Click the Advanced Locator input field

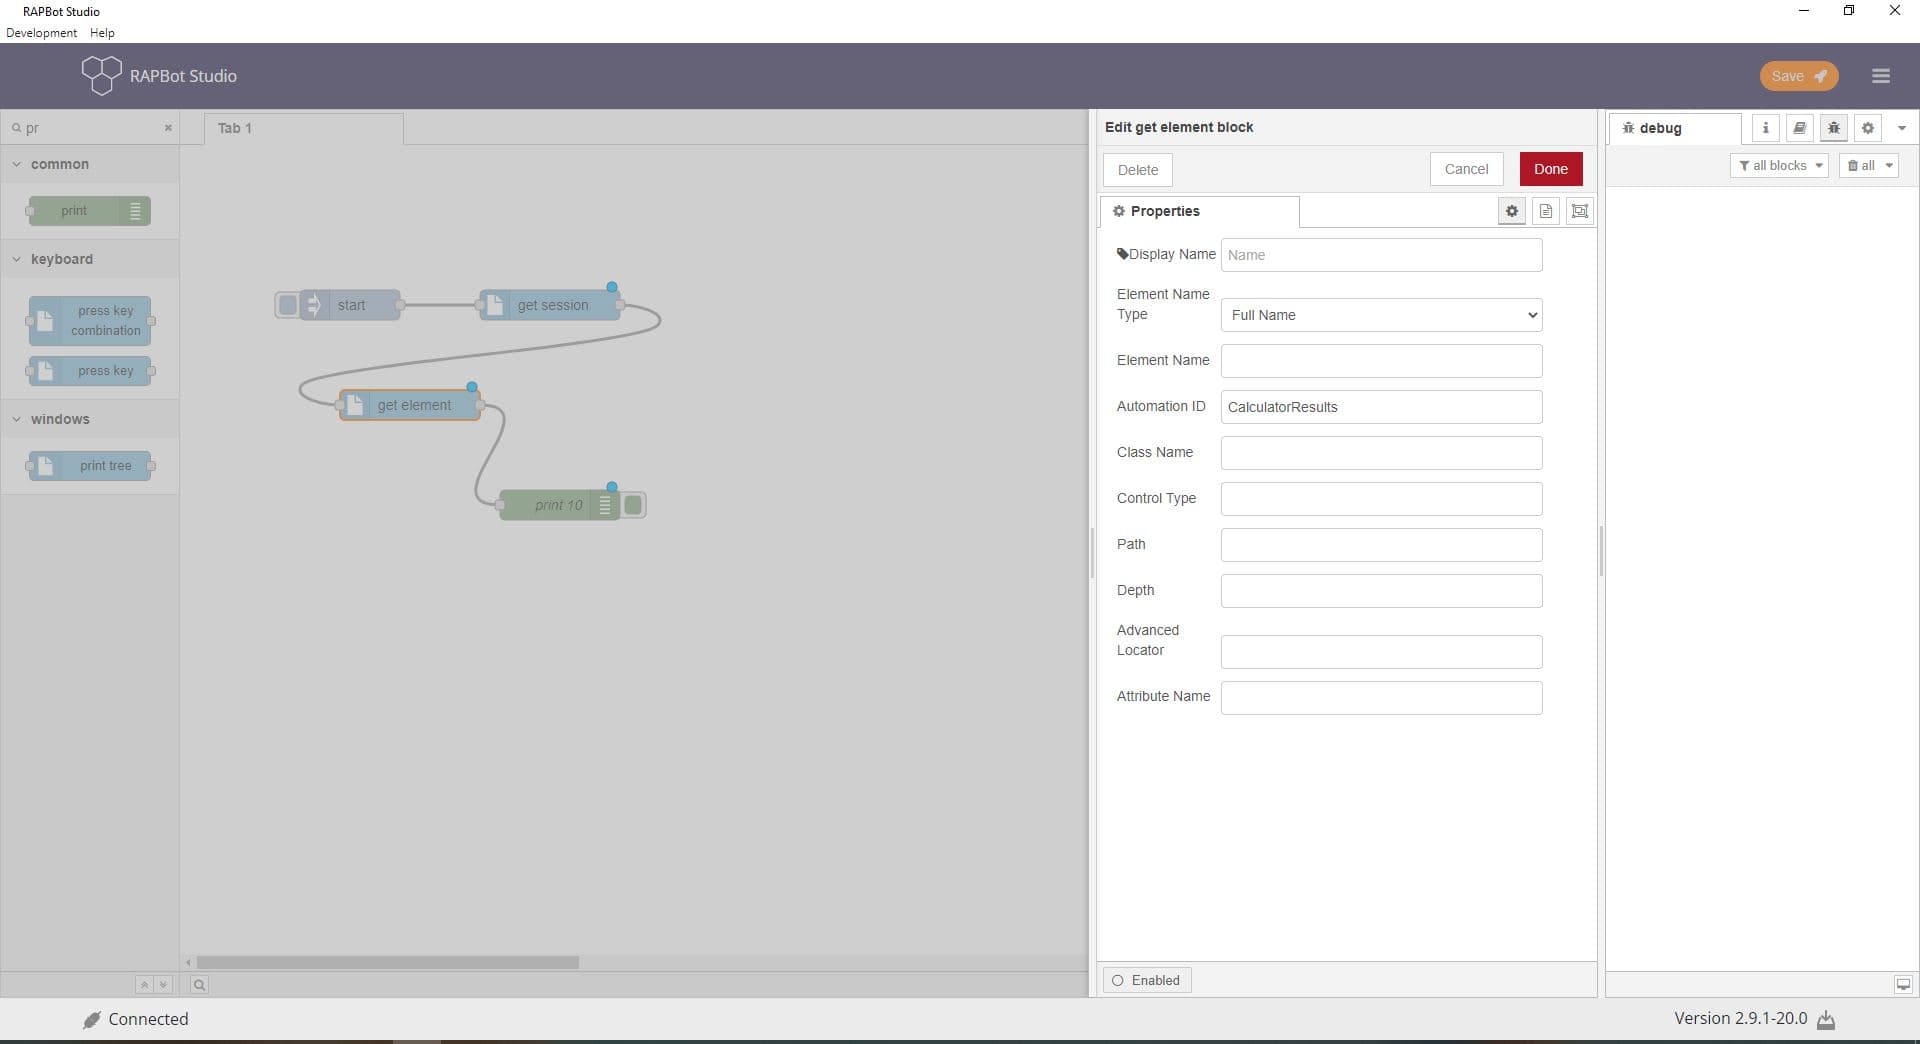tap(1381, 652)
